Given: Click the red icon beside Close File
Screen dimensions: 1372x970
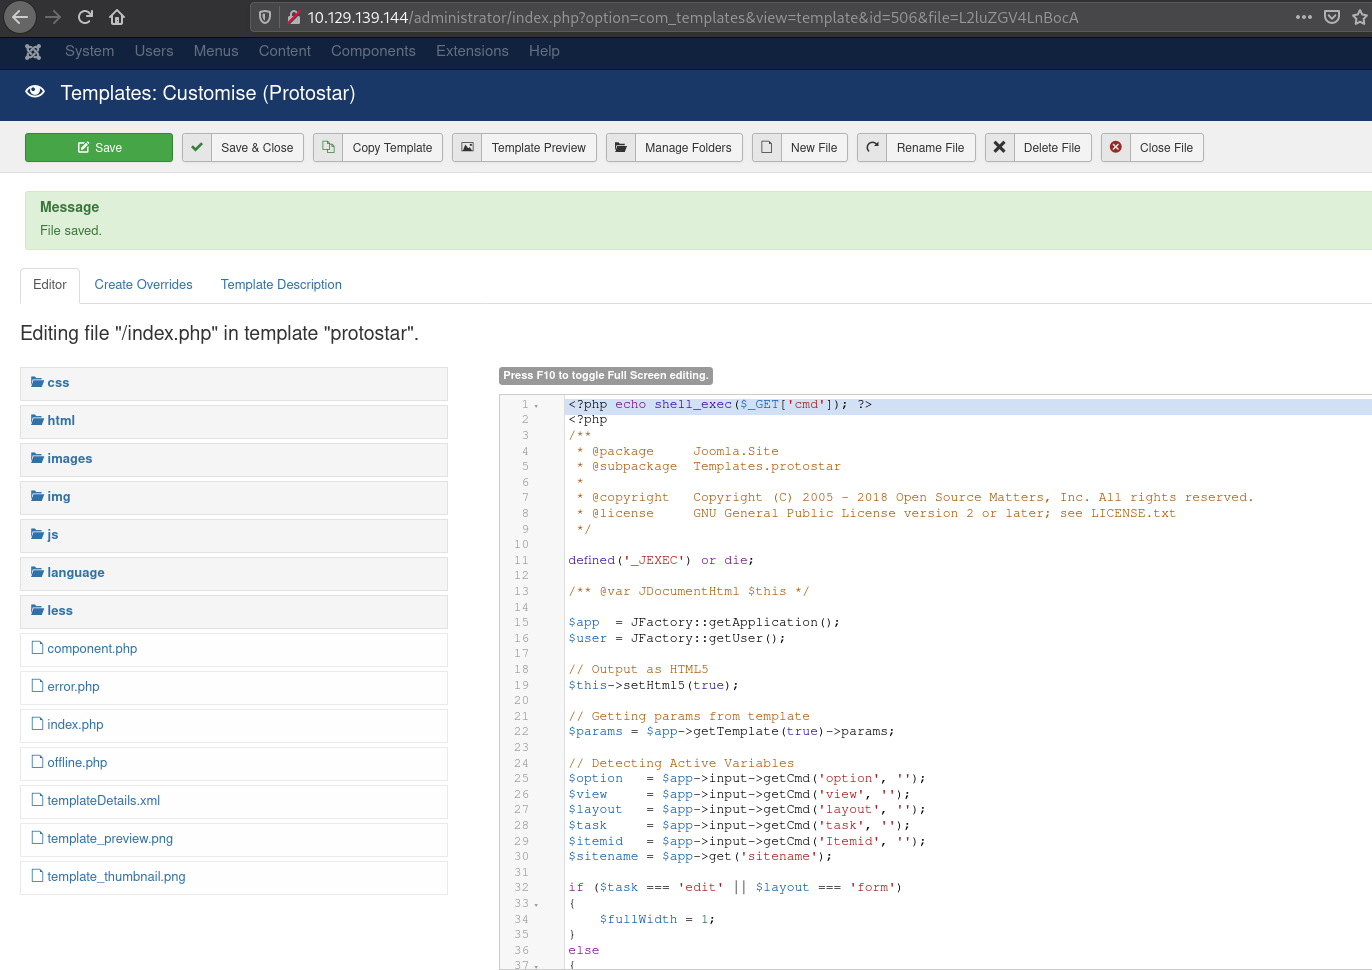Looking at the screenshot, I should (1116, 147).
